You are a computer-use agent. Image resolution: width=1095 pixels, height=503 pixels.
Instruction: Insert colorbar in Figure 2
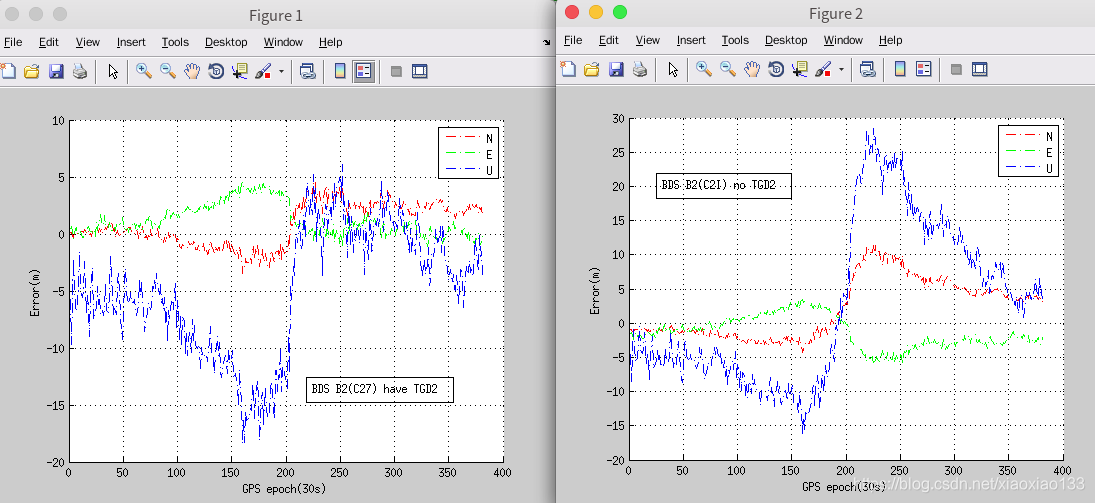(900, 68)
